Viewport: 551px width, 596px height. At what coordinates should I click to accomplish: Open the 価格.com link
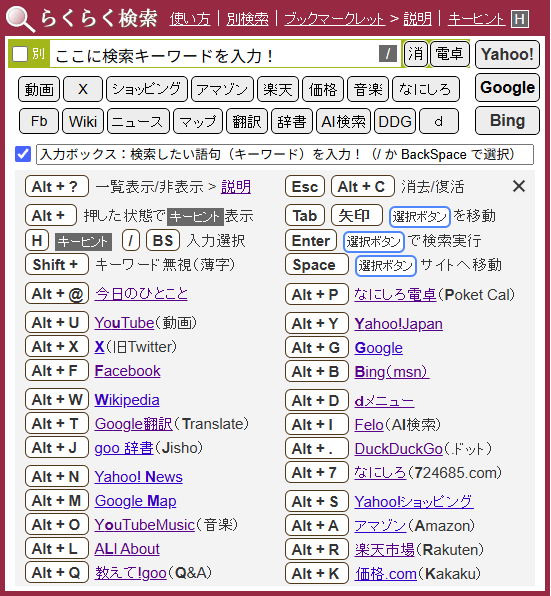(386, 574)
